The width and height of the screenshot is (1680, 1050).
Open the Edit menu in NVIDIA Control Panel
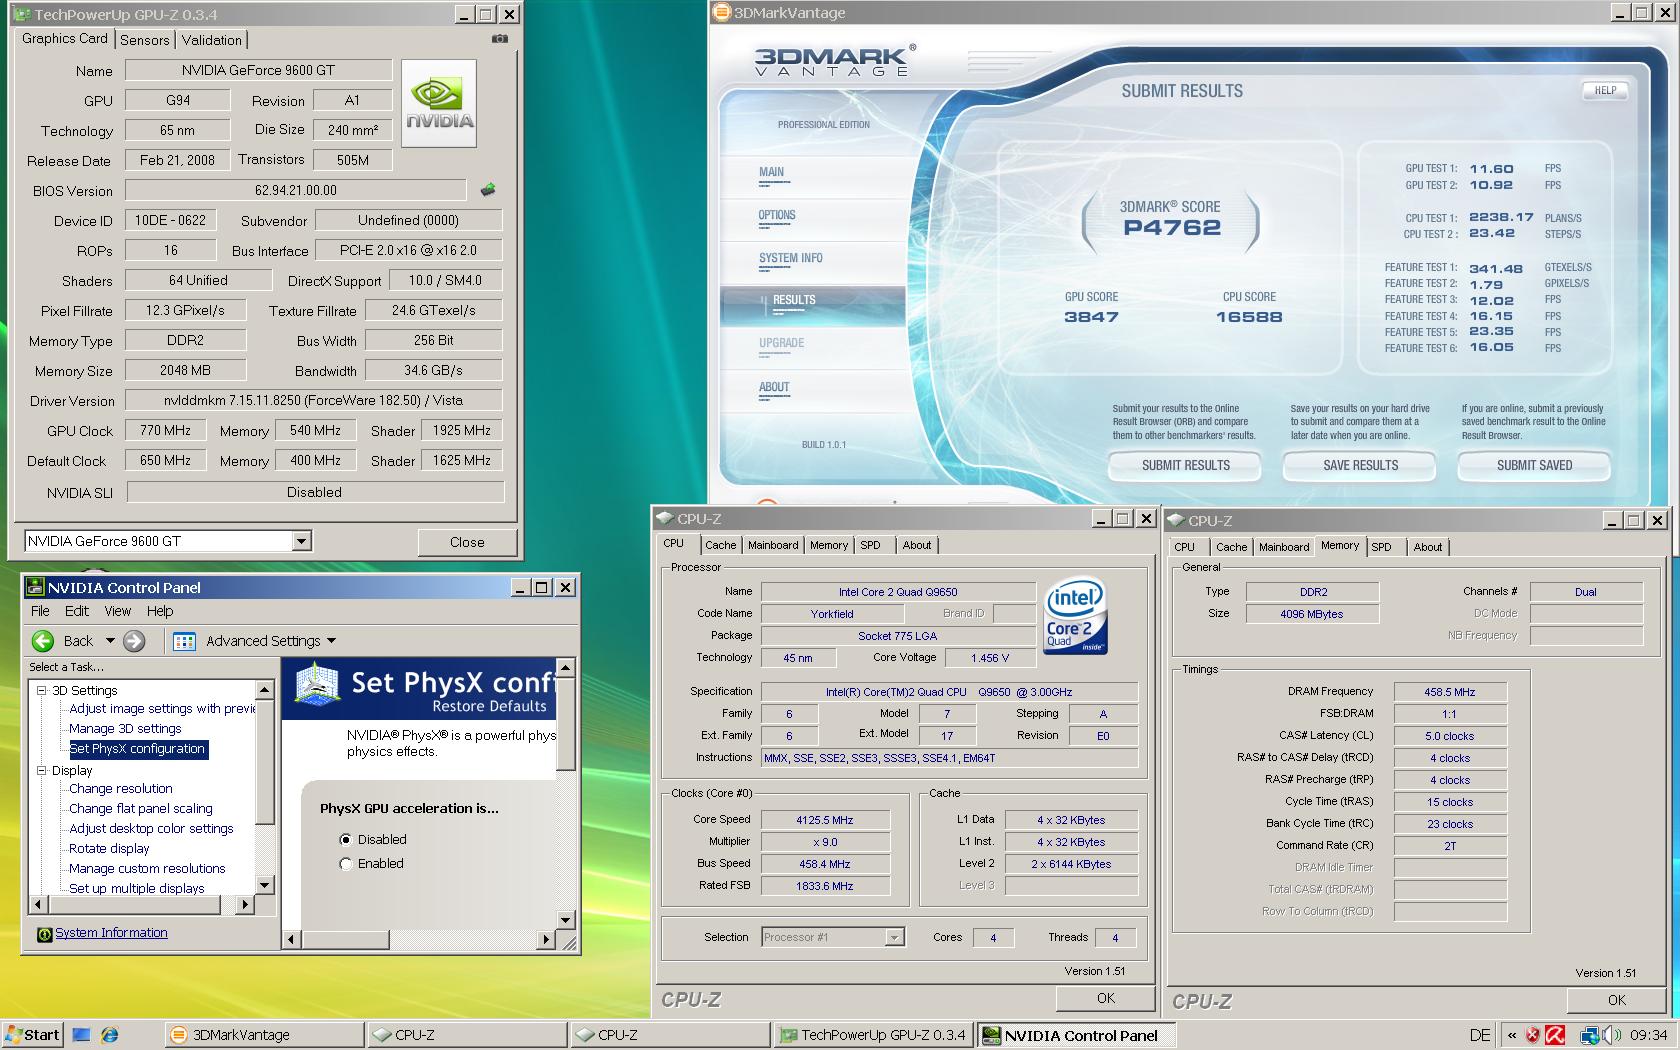click(x=77, y=611)
